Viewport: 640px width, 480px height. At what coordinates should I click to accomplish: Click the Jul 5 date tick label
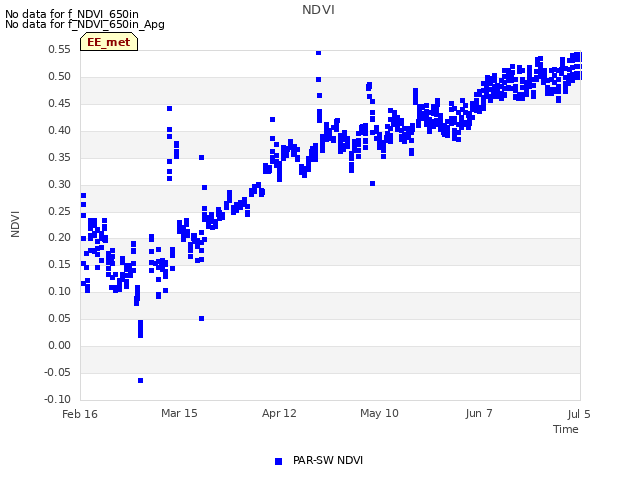pos(579,414)
